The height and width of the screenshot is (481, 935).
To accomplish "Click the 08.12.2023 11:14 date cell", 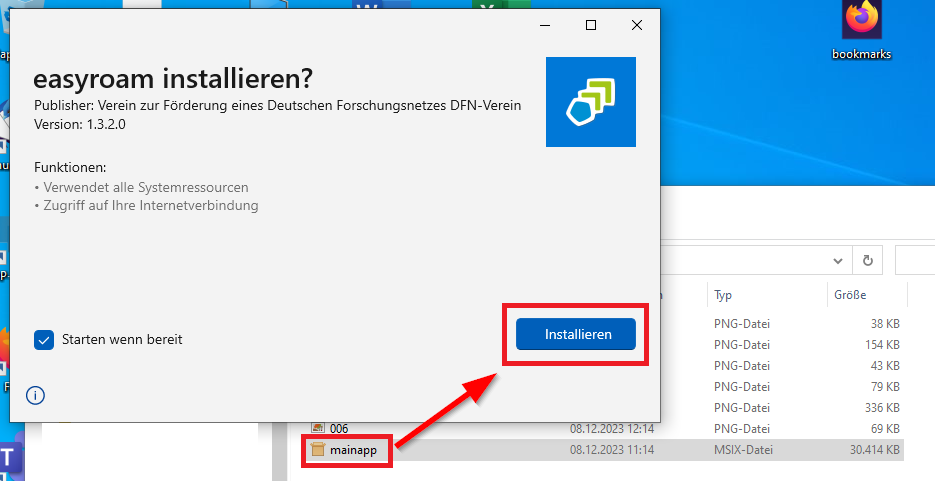I will (x=612, y=450).
